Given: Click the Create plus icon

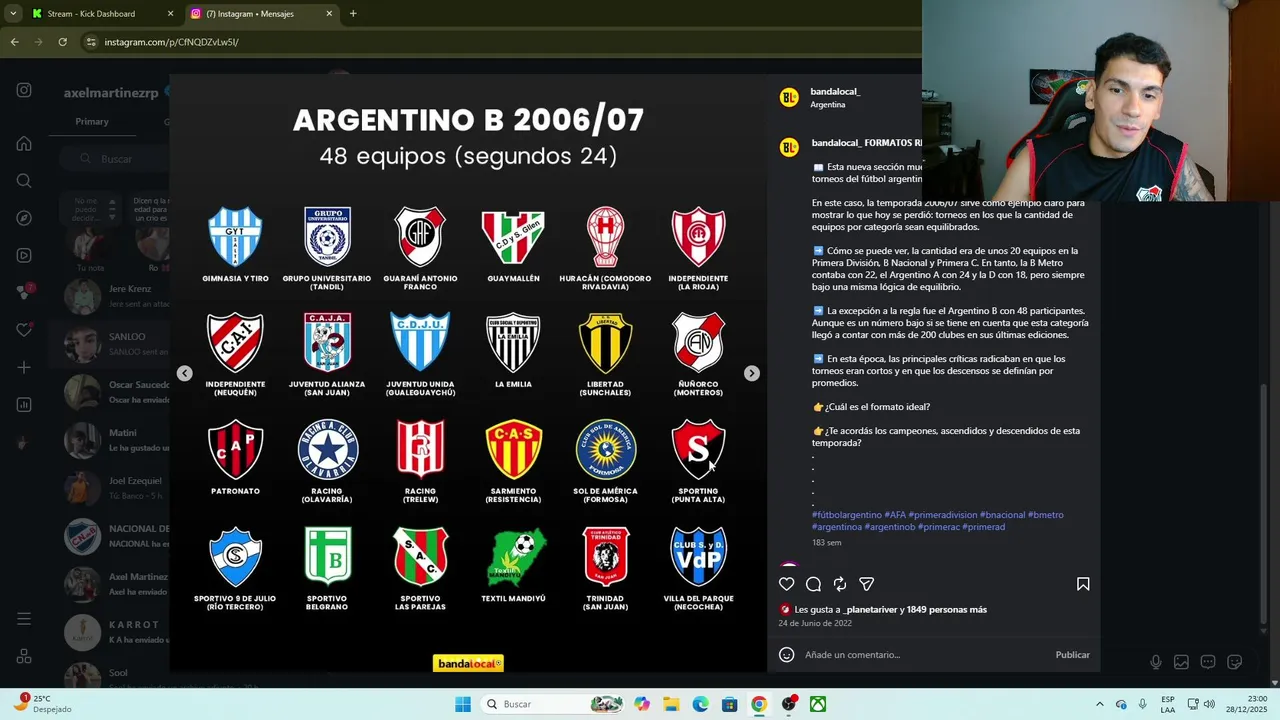Looking at the screenshot, I should pos(24,367).
